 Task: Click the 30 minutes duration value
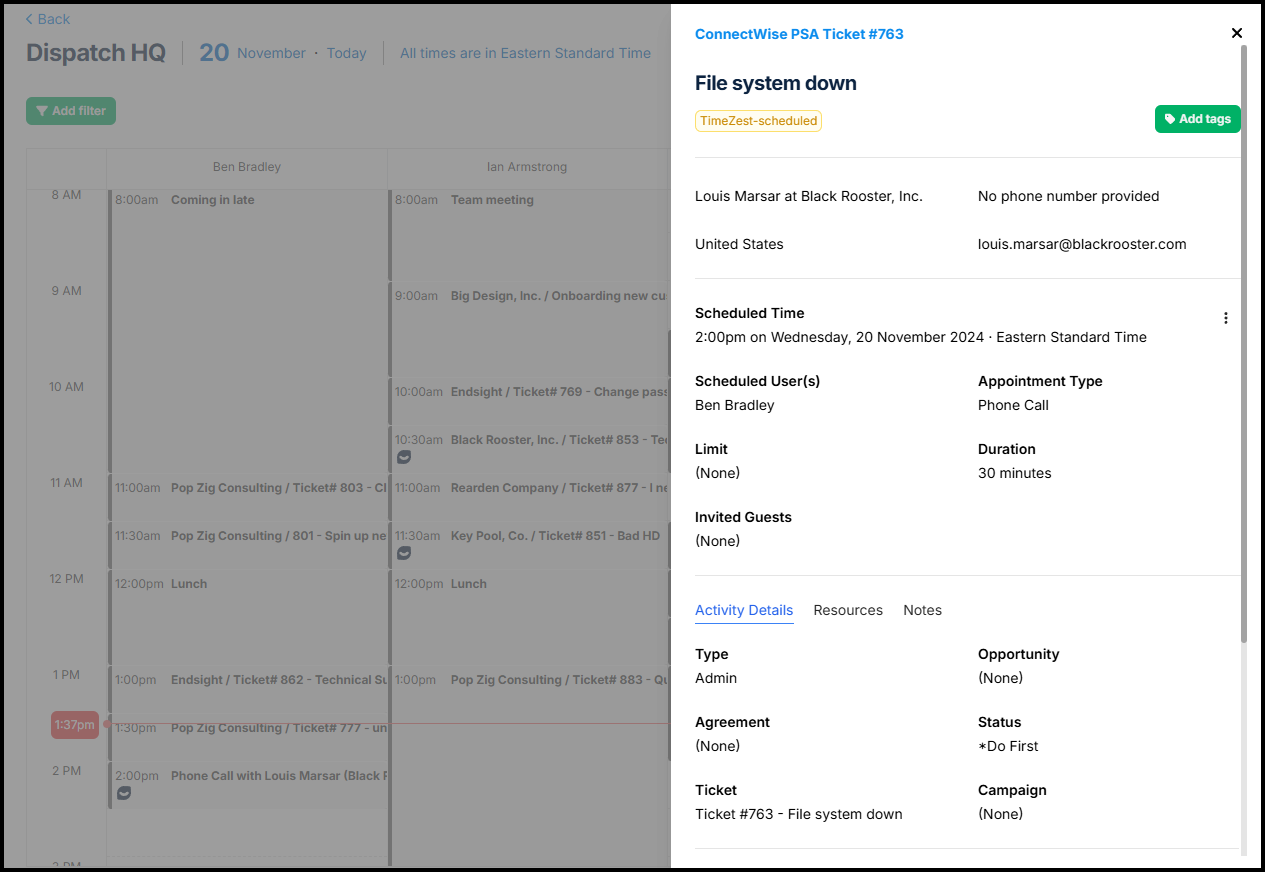(x=1015, y=473)
